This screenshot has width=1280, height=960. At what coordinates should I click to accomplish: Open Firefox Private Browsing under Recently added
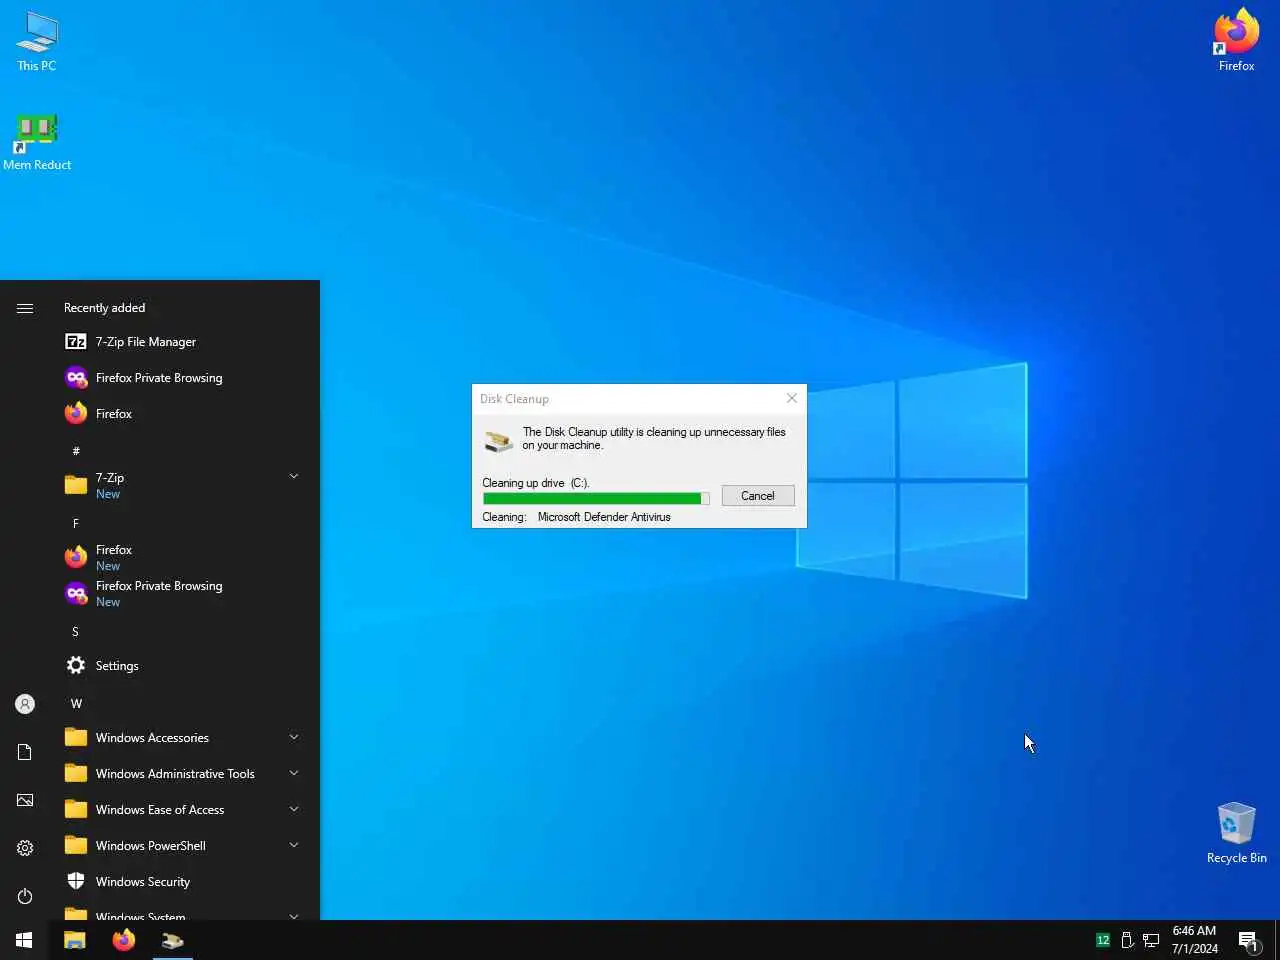coord(182,378)
